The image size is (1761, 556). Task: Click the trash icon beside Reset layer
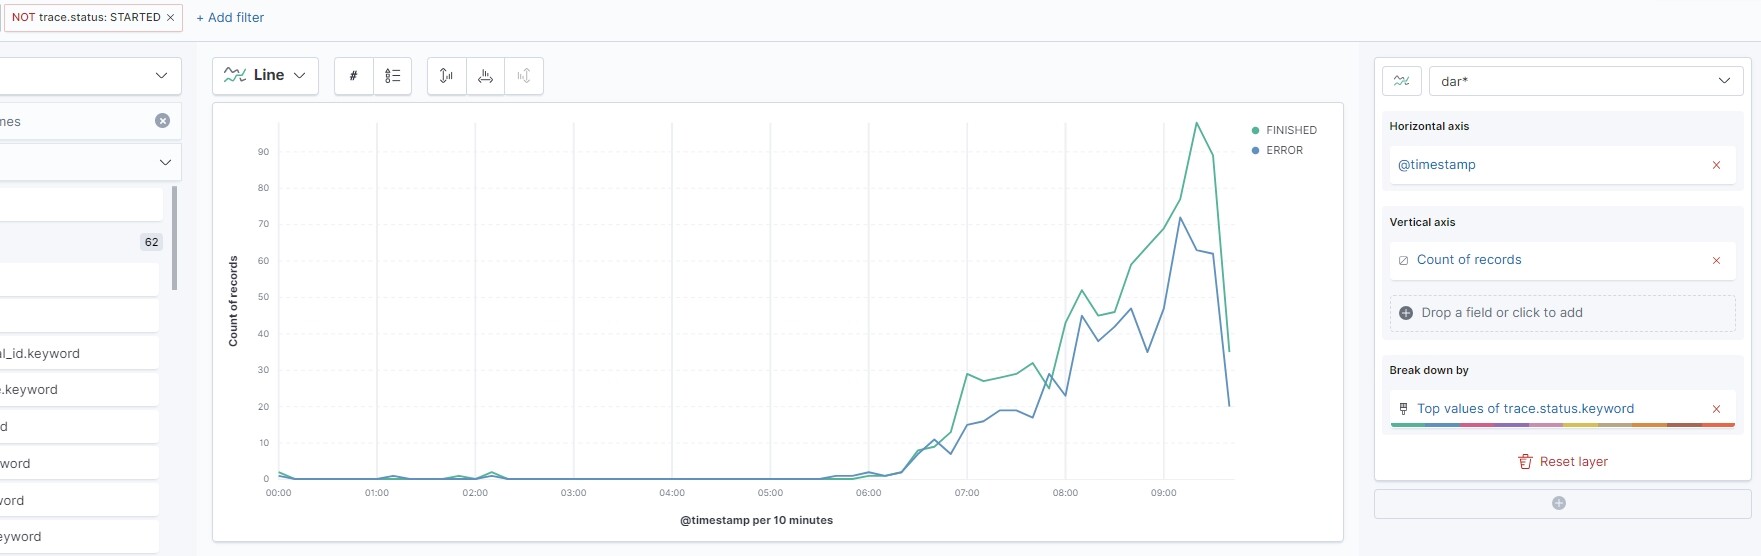pyautogui.click(x=1525, y=462)
